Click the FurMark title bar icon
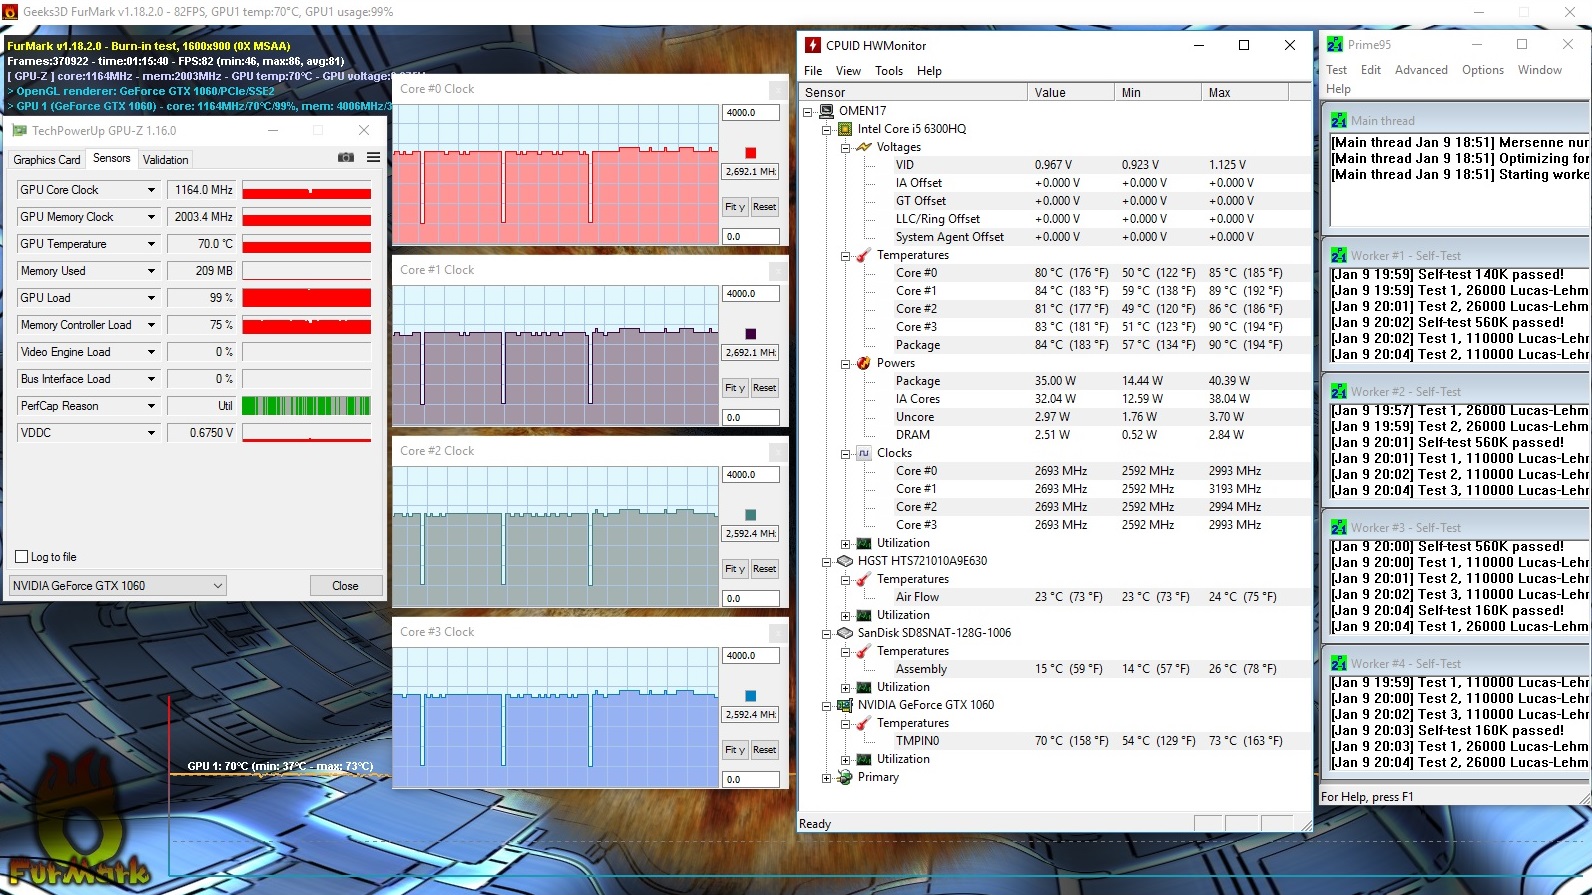Screen dimensions: 1592x895 tap(10, 12)
